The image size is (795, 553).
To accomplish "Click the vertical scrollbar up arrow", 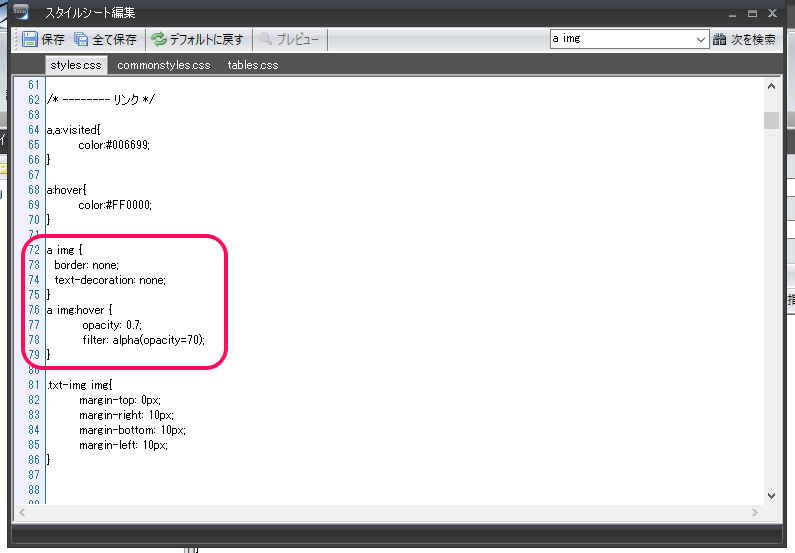I will [x=771, y=86].
